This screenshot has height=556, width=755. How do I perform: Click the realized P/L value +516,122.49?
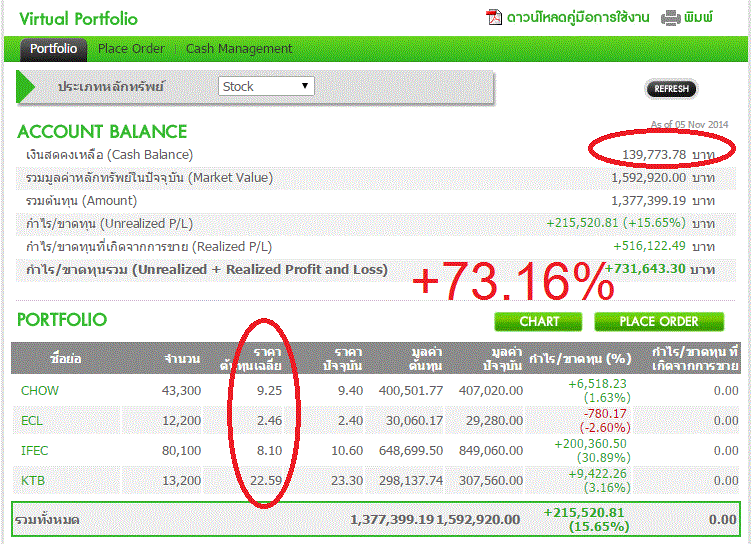tap(649, 246)
